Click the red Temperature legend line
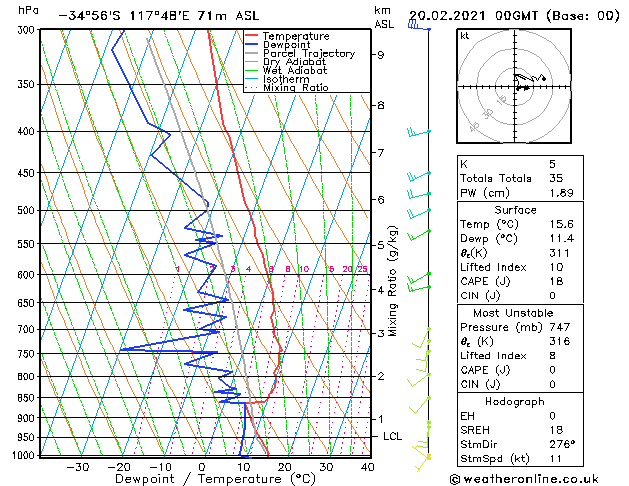This screenshot has height=486, width=629. (x=251, y=36)
